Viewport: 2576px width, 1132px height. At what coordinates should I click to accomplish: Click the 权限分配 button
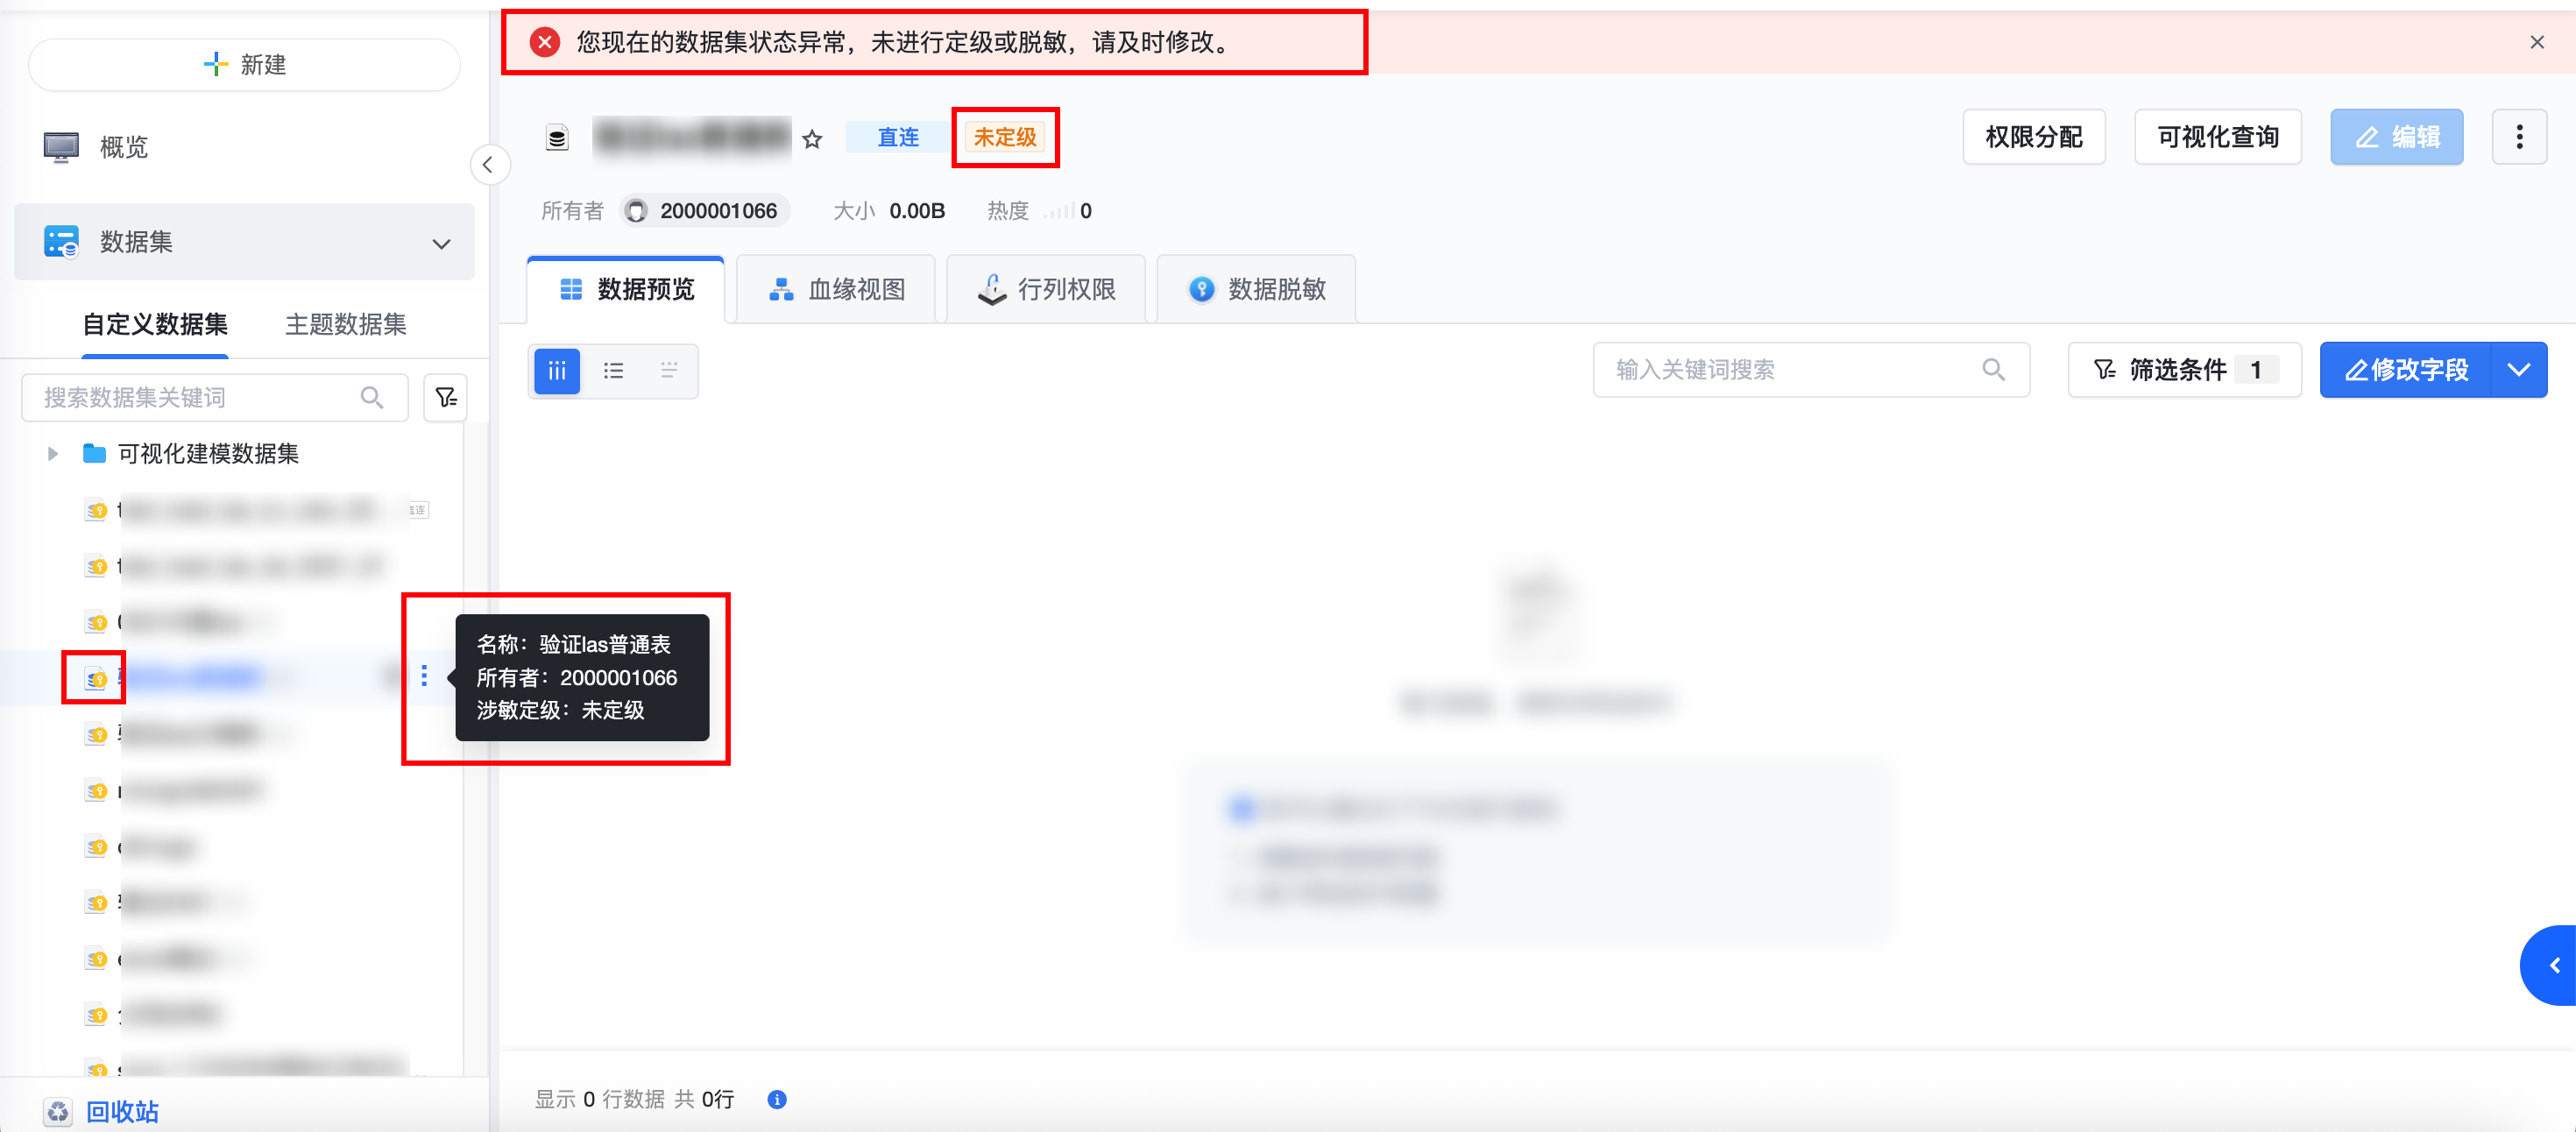click(2033, 137)
